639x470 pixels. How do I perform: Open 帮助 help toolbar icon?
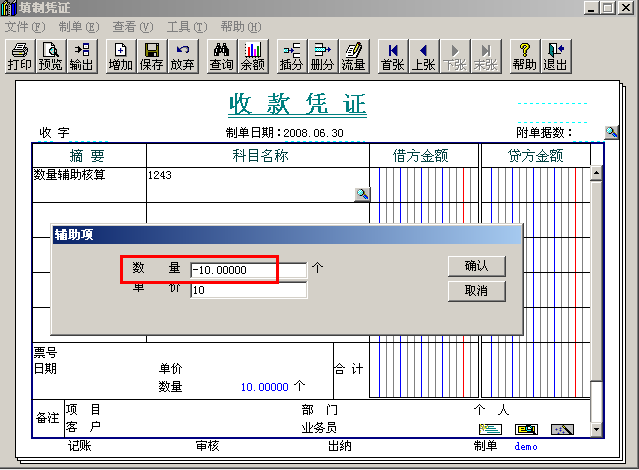pos(525,56)
